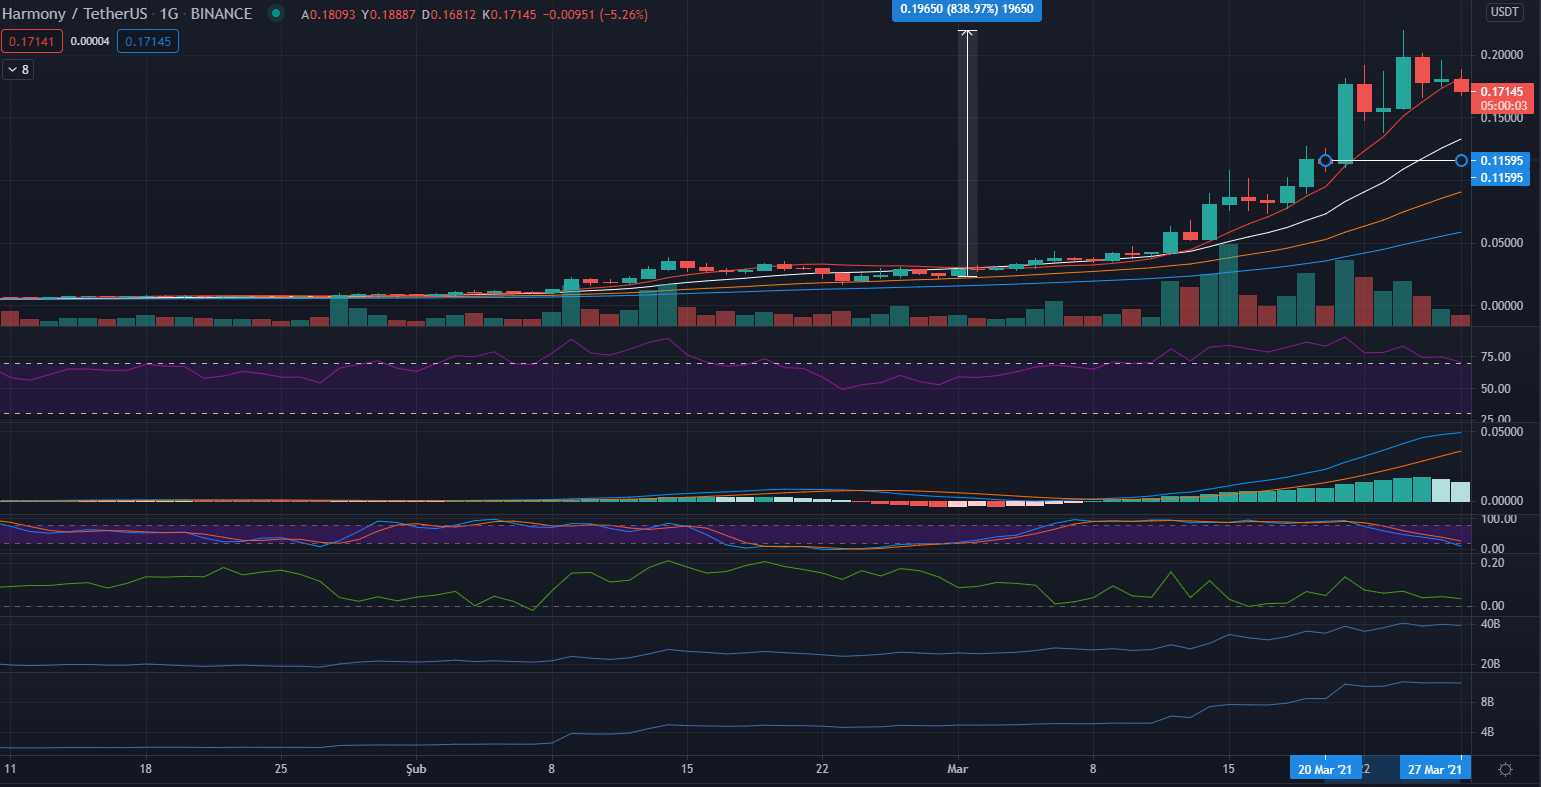Screen dimensions: 1541x787
Task: Click the 100.00 stochastic scale label
Action: (x=1499, y=519)
